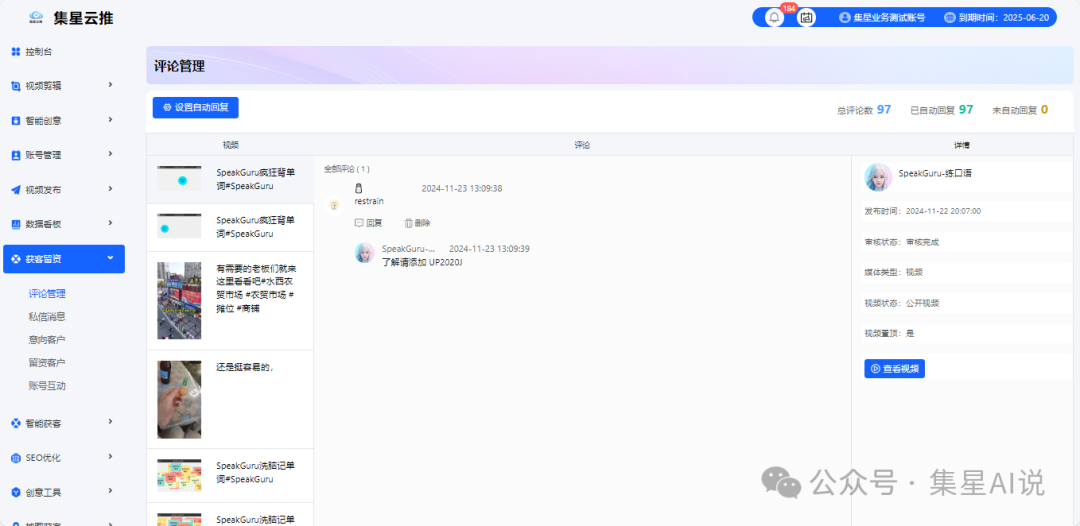Click the 视频 column header
The width and height of the screenshot is (1080, 526).
[230, 145]
